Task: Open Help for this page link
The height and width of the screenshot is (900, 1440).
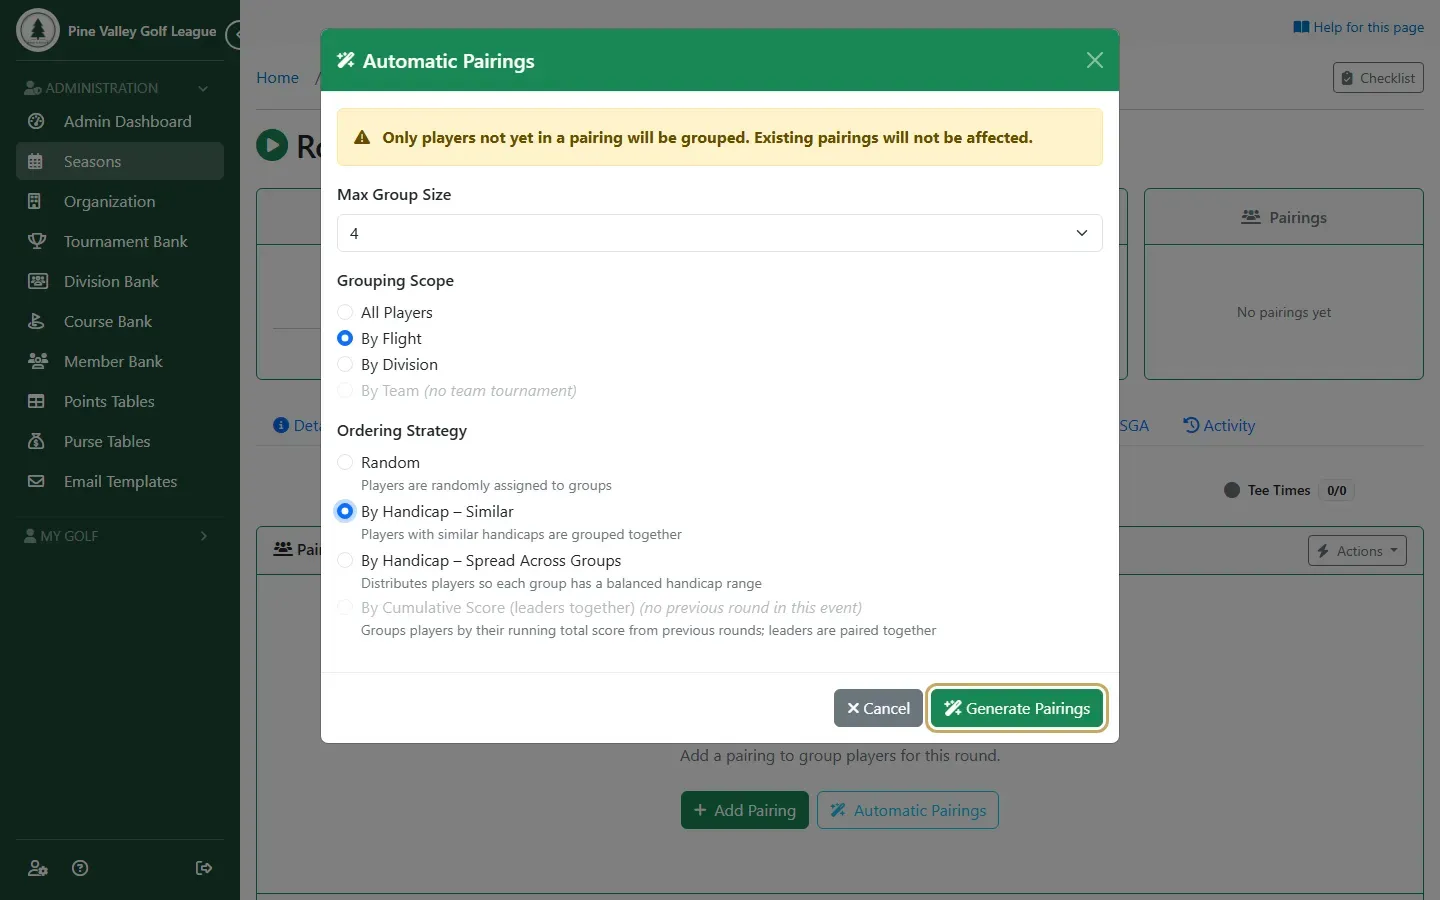Action: (1358, 27)
